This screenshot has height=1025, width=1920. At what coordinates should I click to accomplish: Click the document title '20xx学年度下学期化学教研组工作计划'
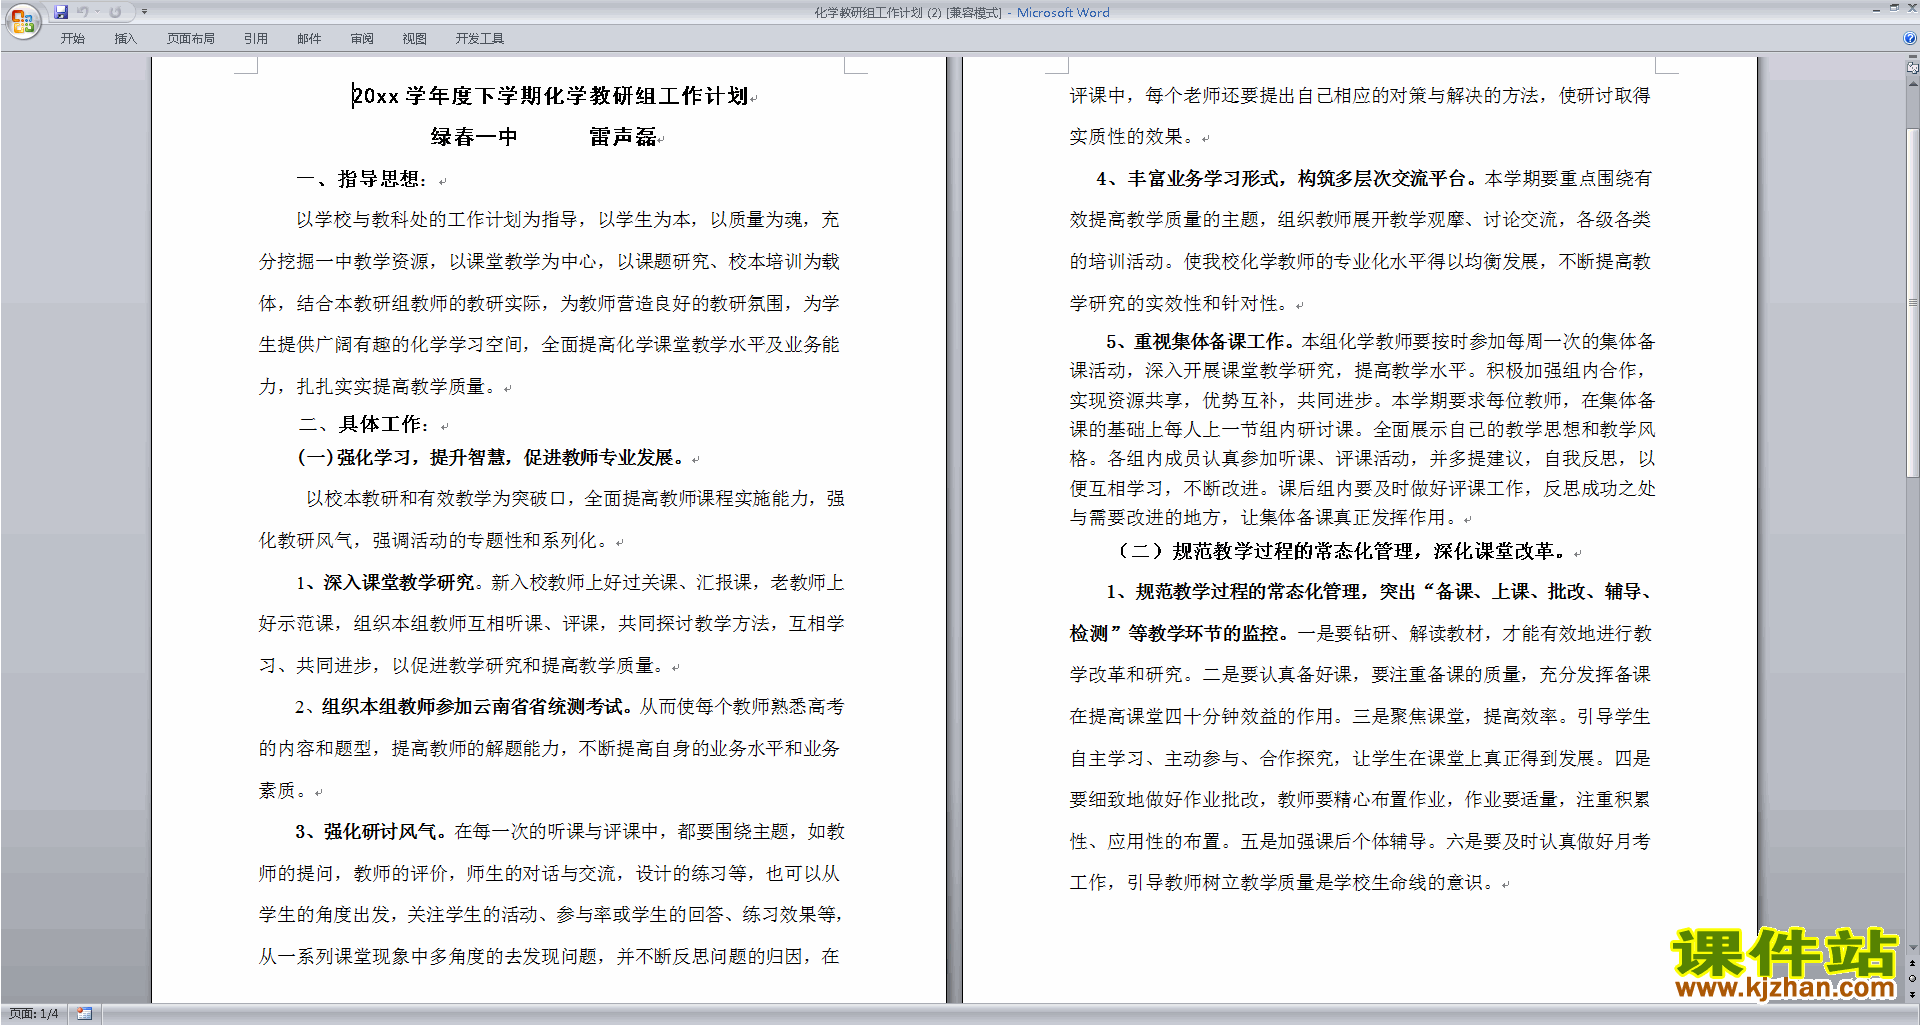(x=551, y=96)
